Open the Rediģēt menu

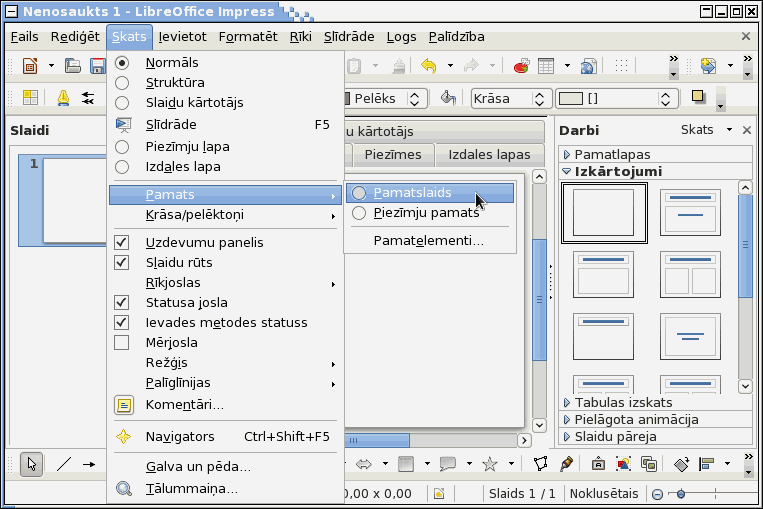(75, 37)
